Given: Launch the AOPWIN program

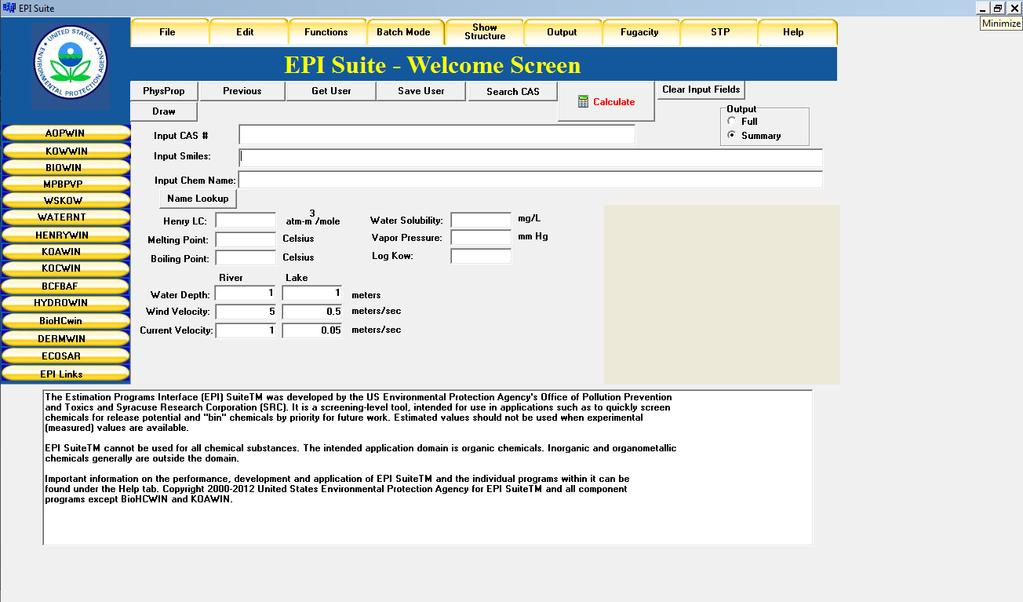Looking at the screenshot, I should click(x=65, y=133).
